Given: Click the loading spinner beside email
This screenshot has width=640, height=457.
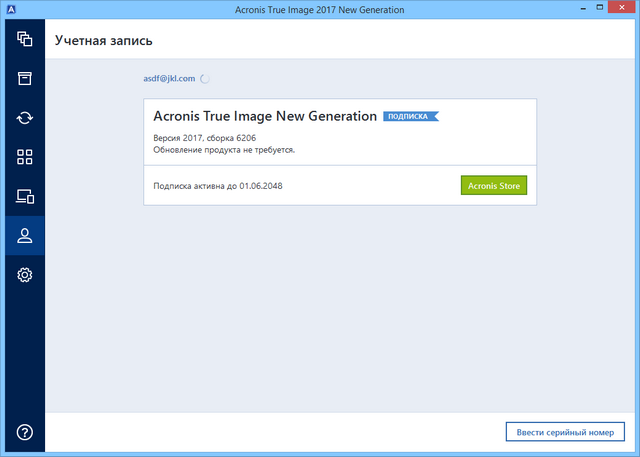Looking at the screenshot, I should (205, 77).
